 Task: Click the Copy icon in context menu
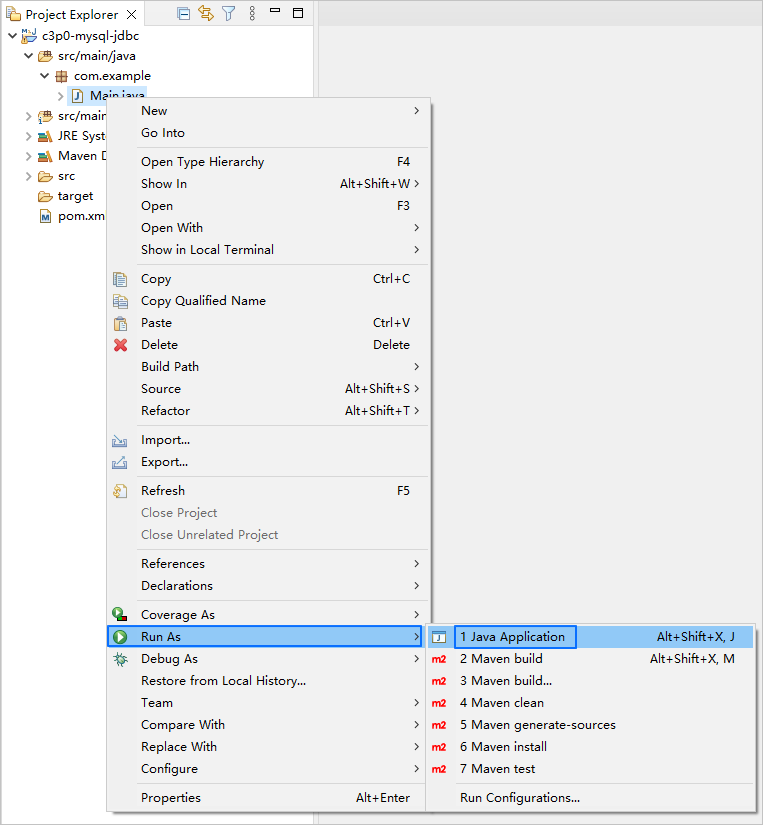pos(121,279)
